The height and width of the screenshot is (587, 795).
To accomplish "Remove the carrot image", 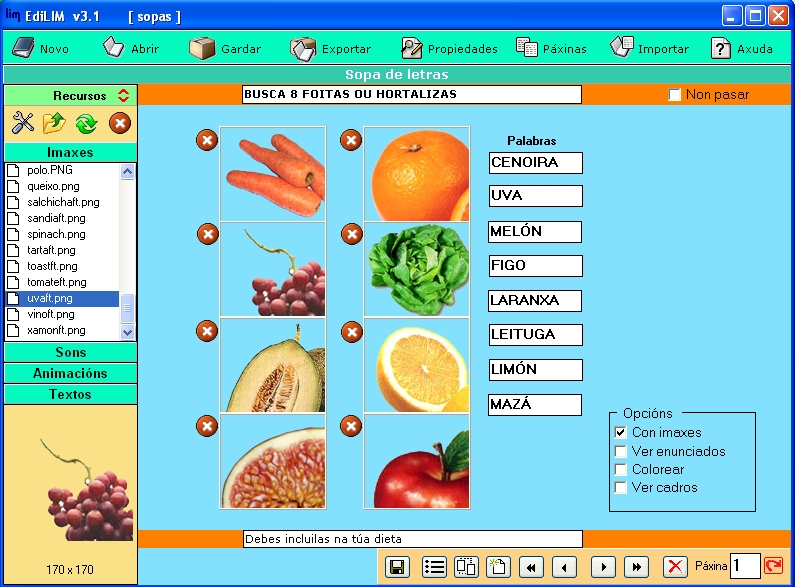I will 207,140.
